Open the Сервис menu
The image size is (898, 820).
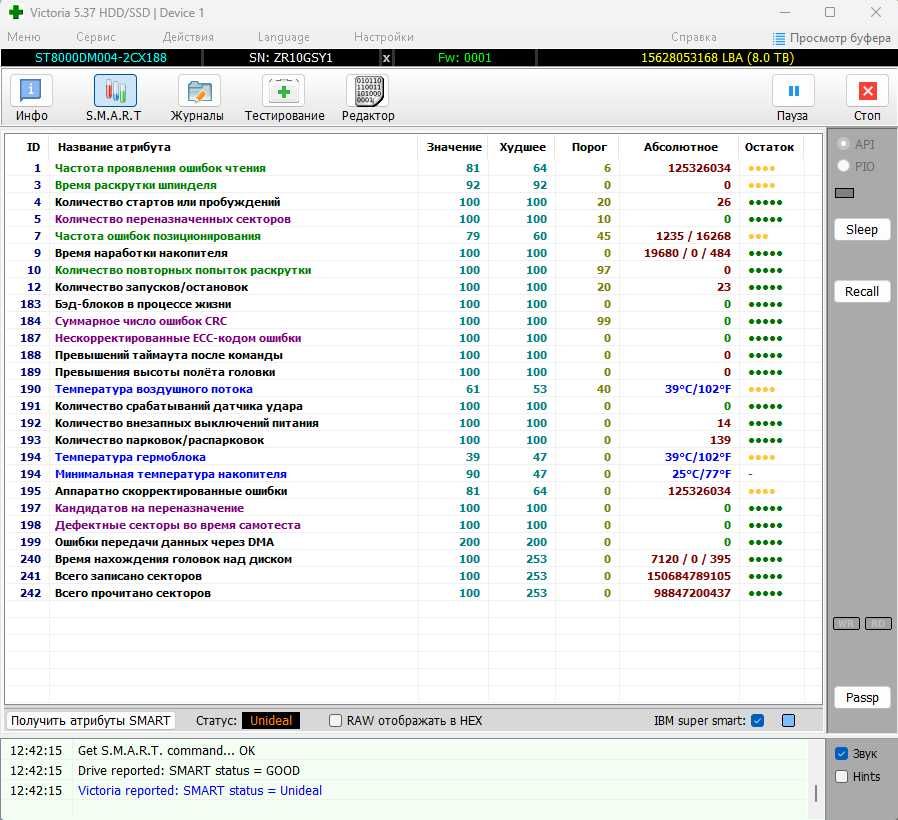click(96, 37)
